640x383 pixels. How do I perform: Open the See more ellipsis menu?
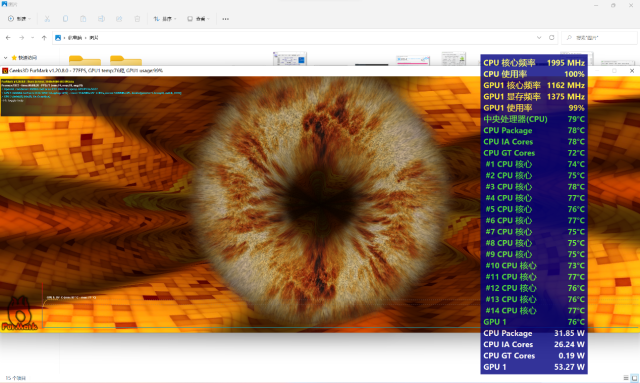225,19
